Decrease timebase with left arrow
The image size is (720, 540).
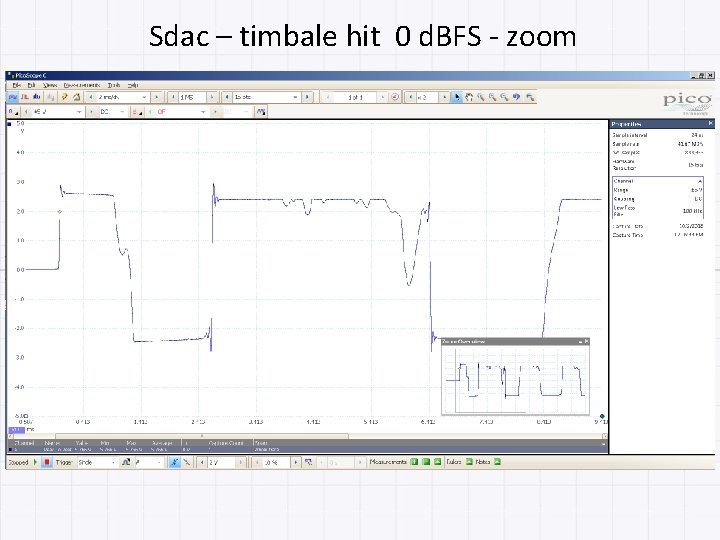90,97
